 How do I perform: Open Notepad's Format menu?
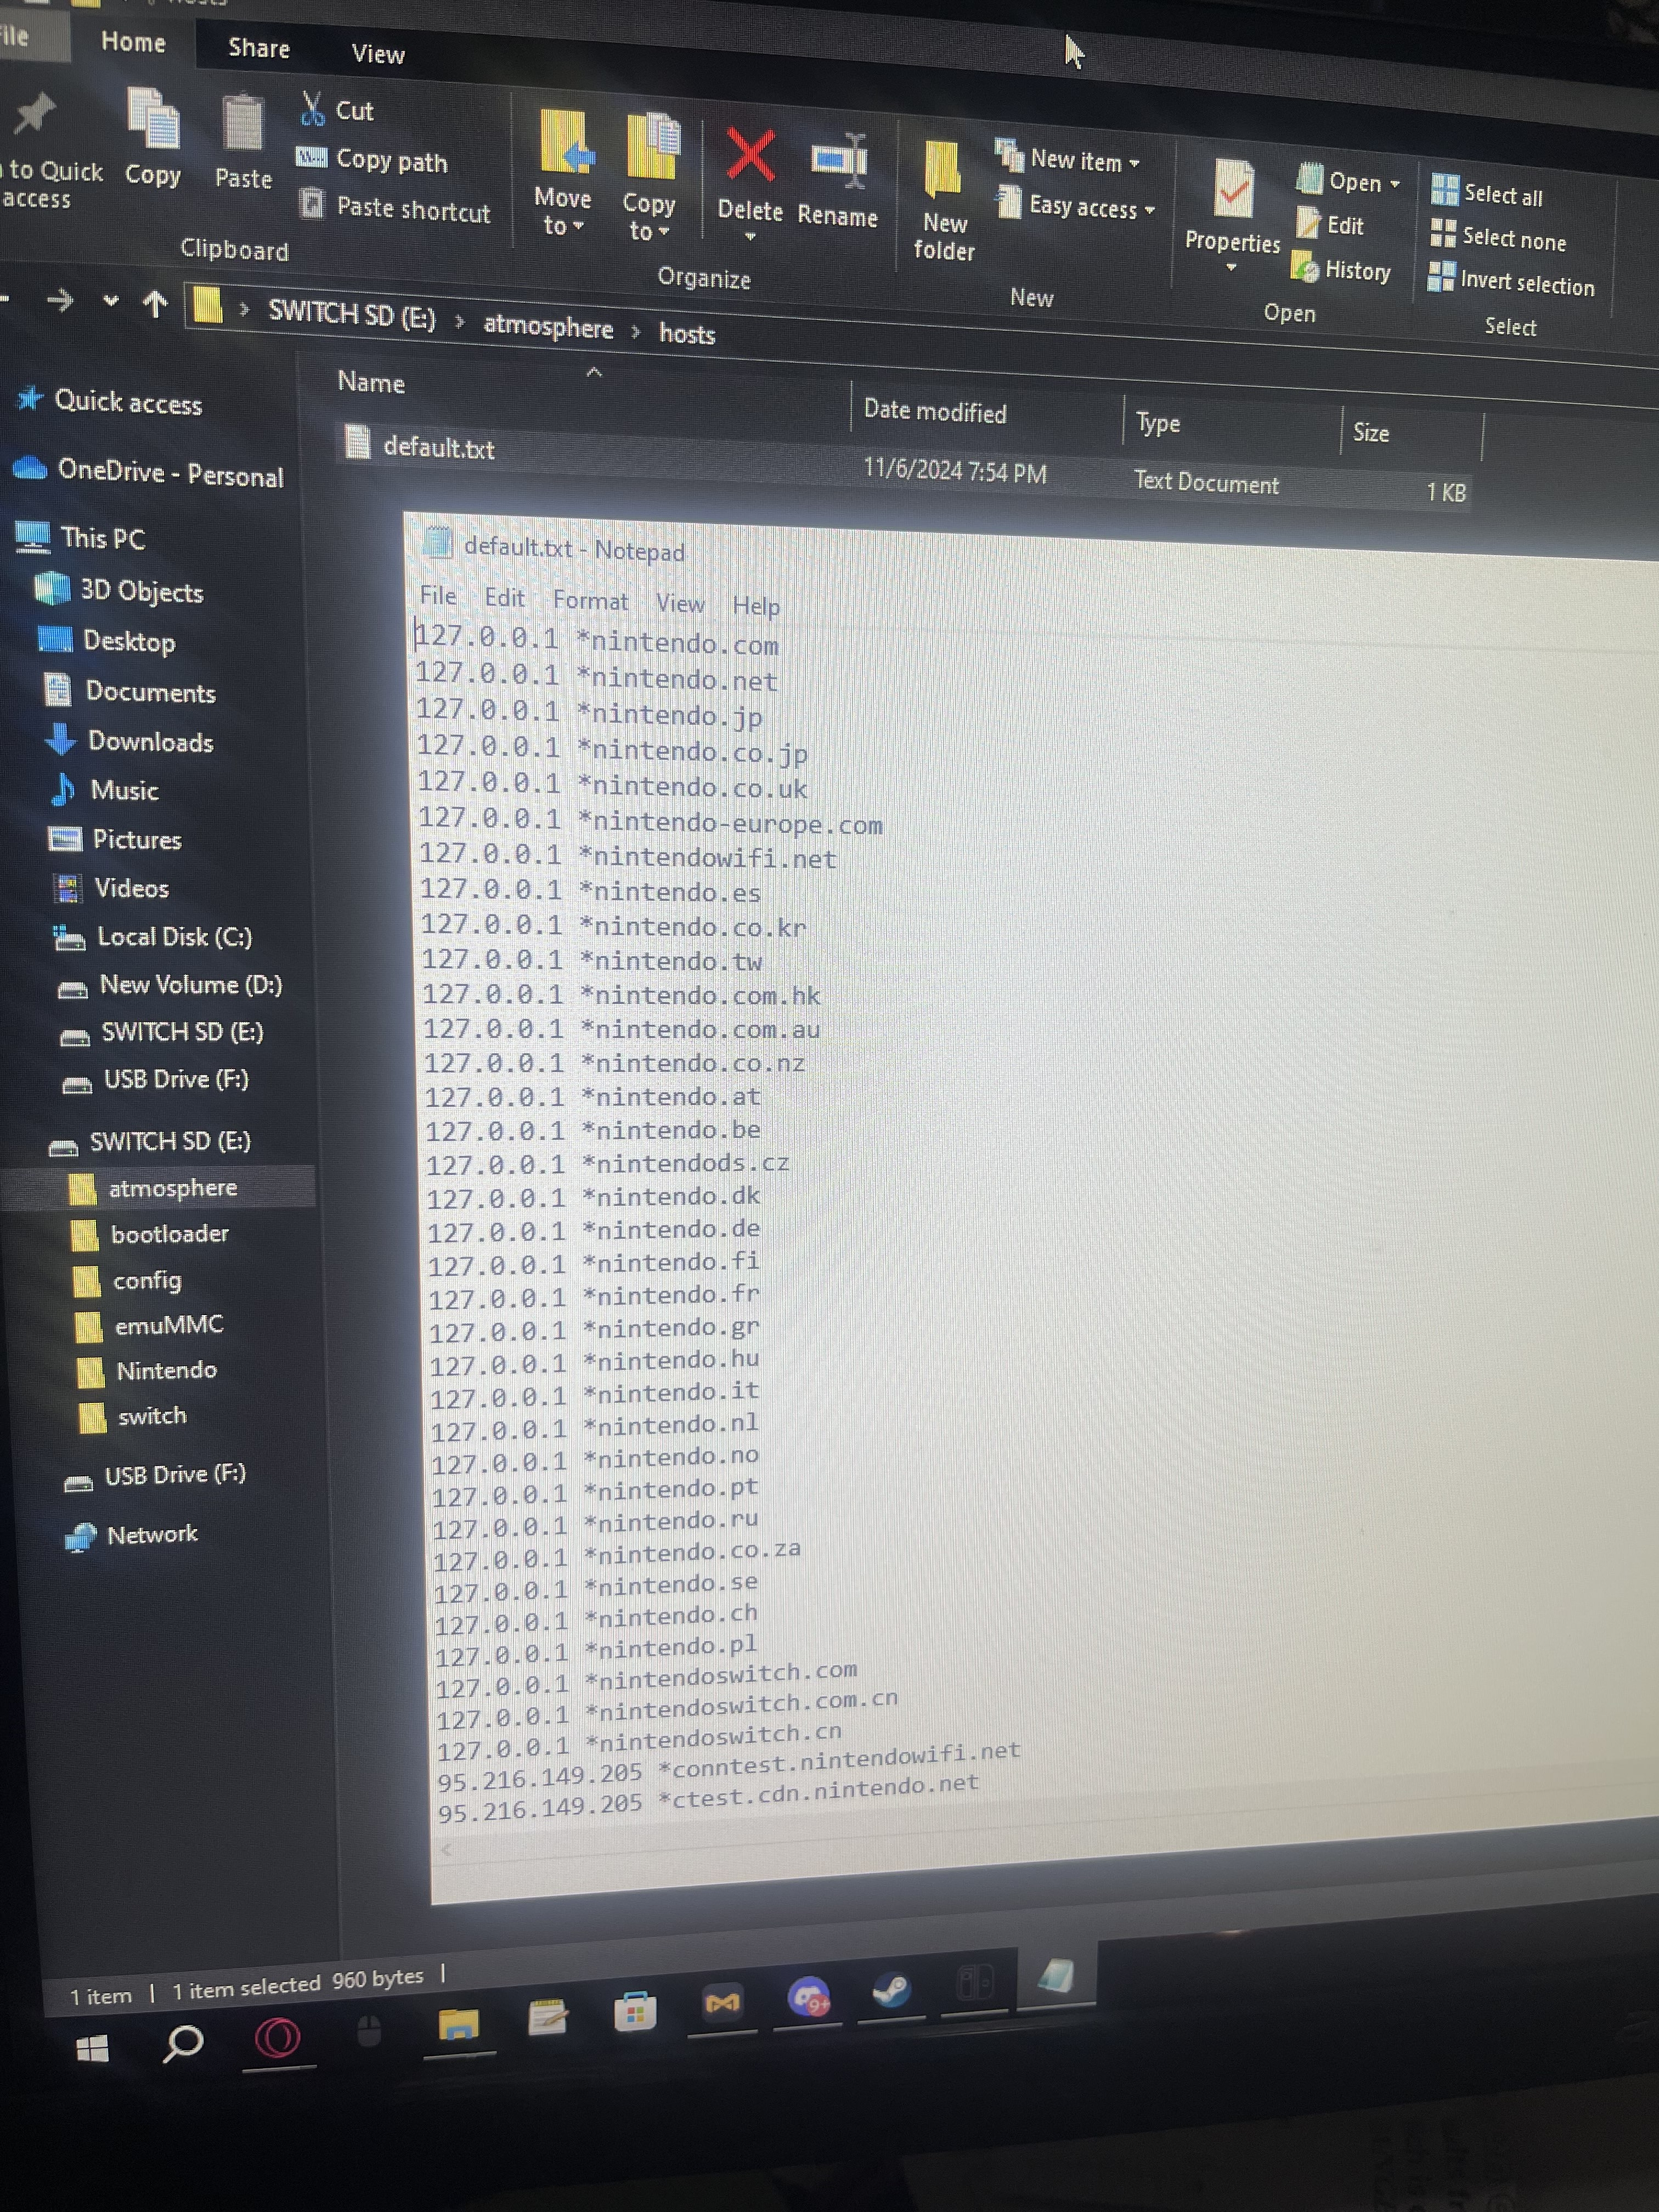pyautogui.click(x=590, y=600)
